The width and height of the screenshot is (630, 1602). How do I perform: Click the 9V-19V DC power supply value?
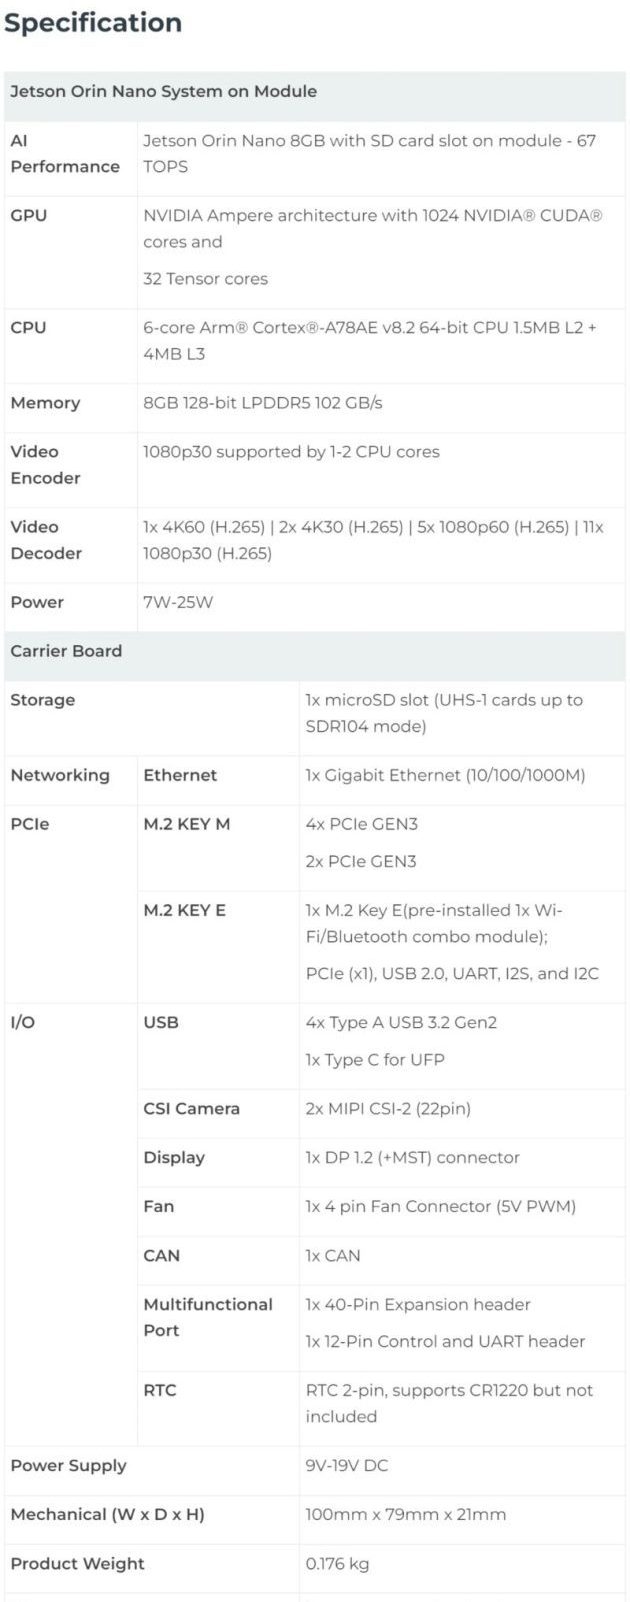coord(346,1465)
